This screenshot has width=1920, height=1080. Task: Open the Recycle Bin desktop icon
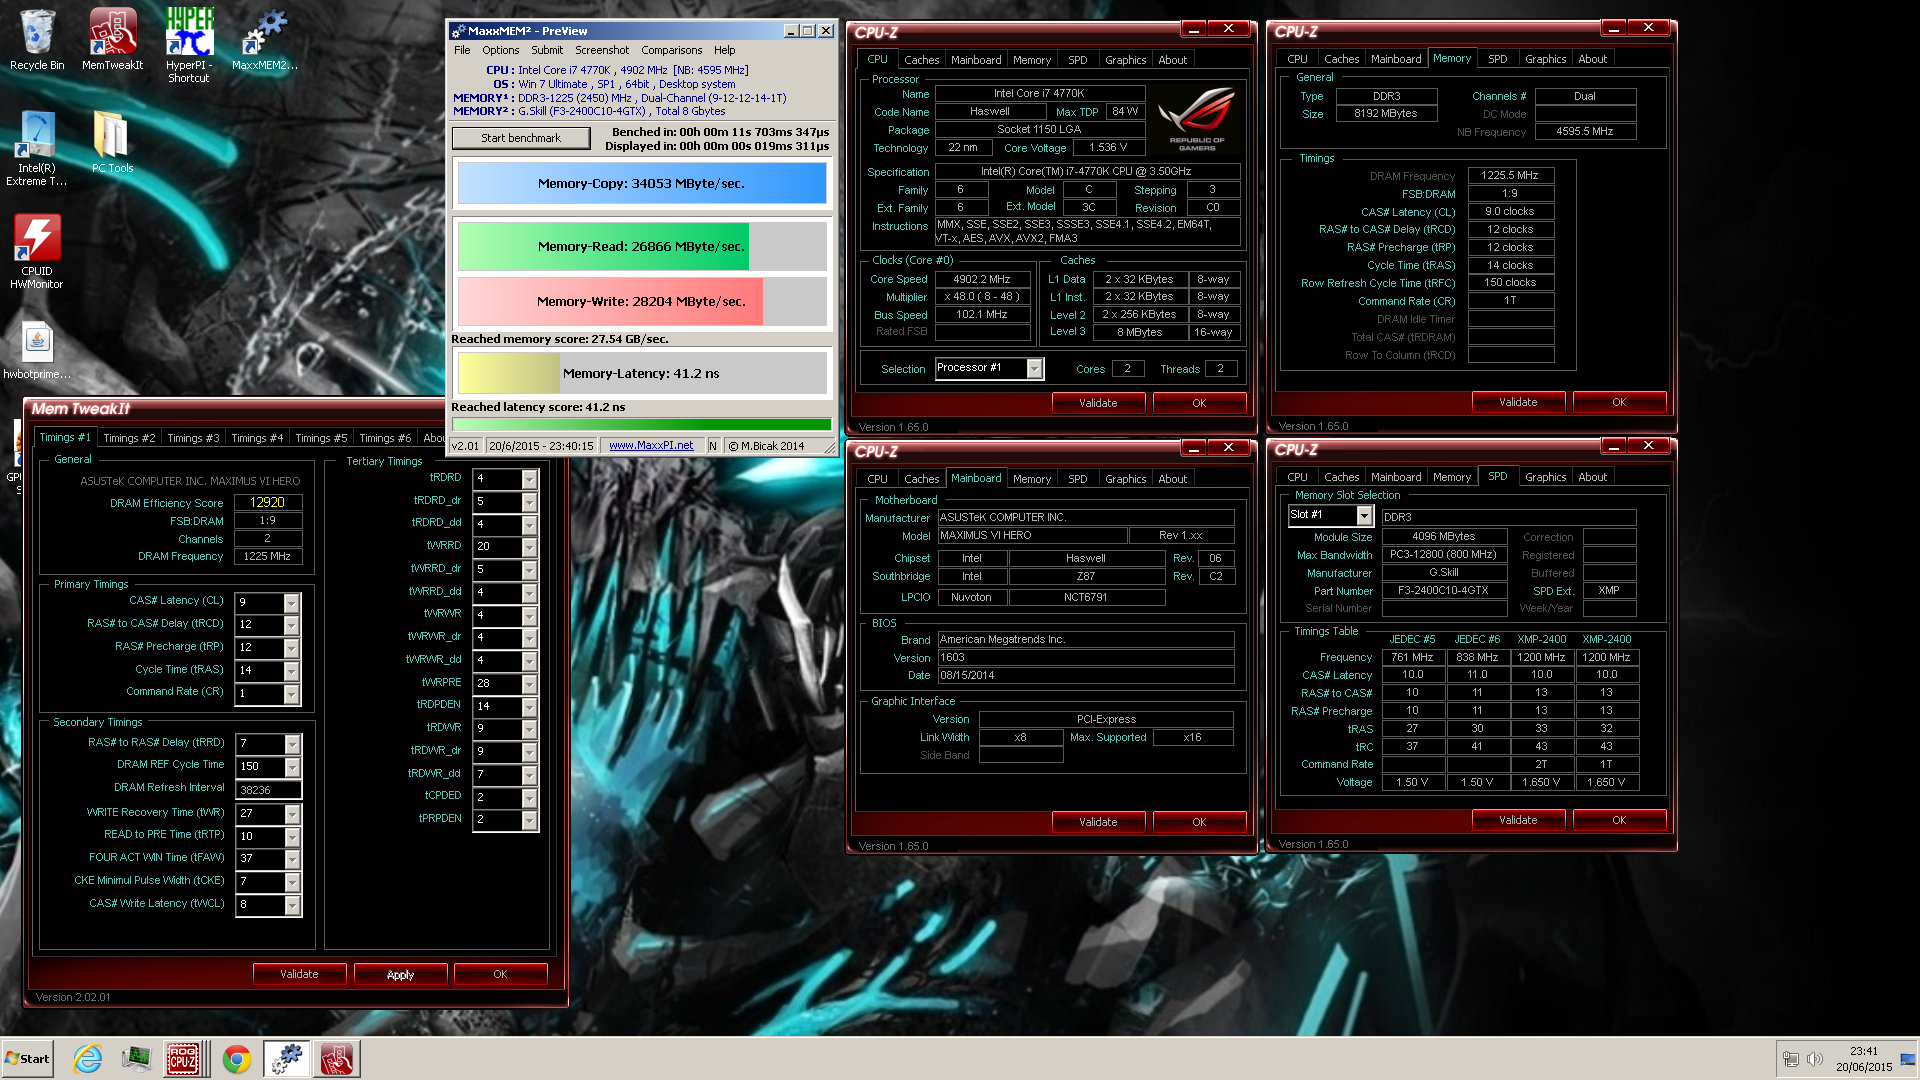pos(37,40)
